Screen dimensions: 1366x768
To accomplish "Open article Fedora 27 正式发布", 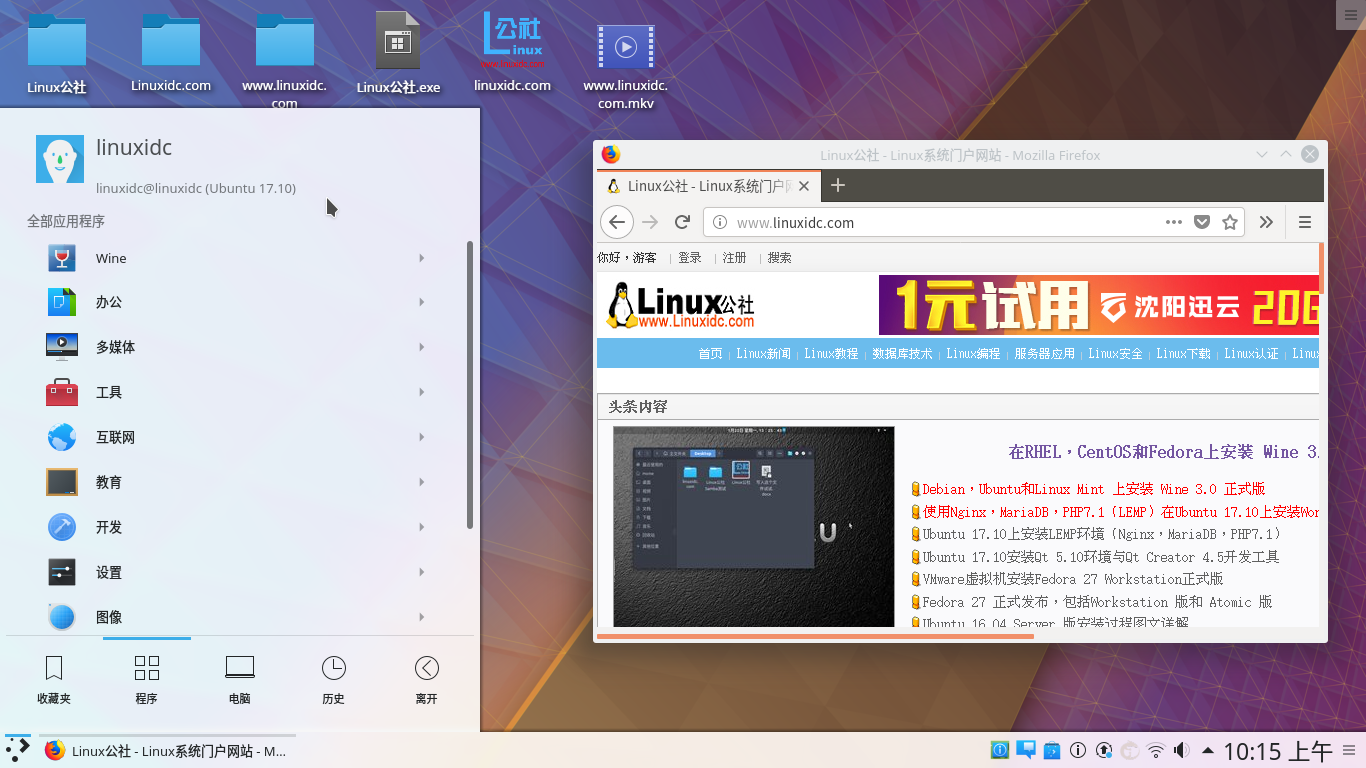I will tap(1097, 602).
